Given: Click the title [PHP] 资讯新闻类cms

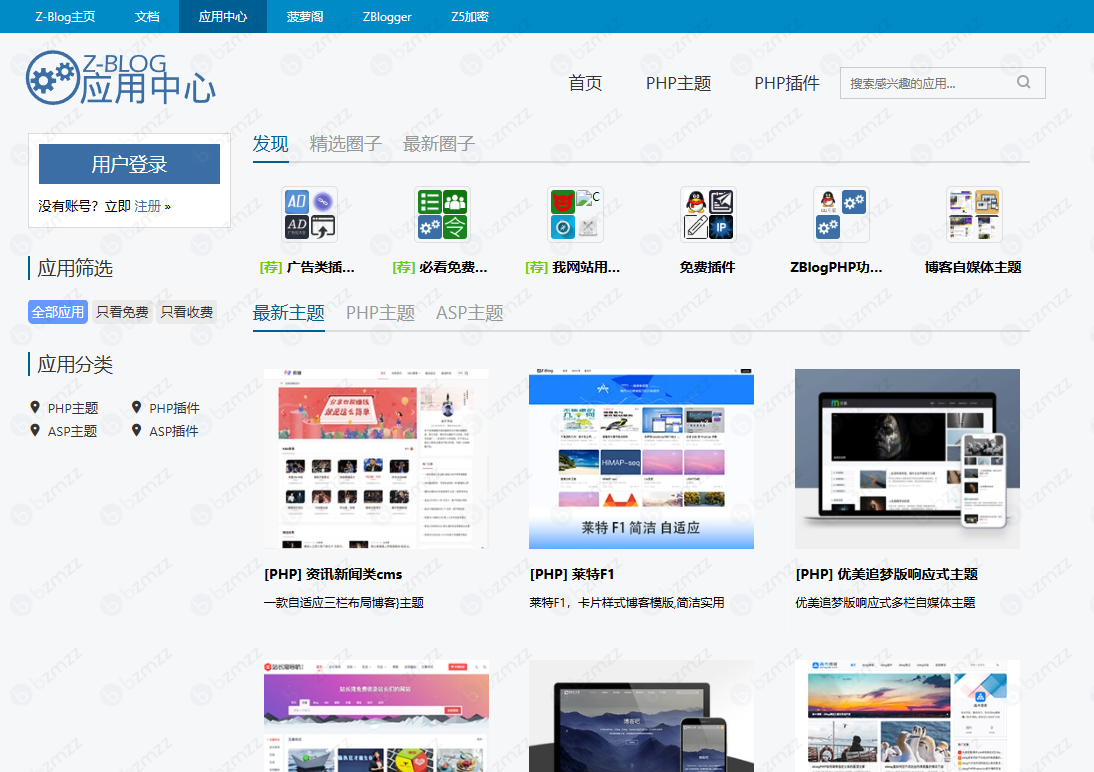Looking at the screenshot, I should pyautogui.click(x=333, y=574).
